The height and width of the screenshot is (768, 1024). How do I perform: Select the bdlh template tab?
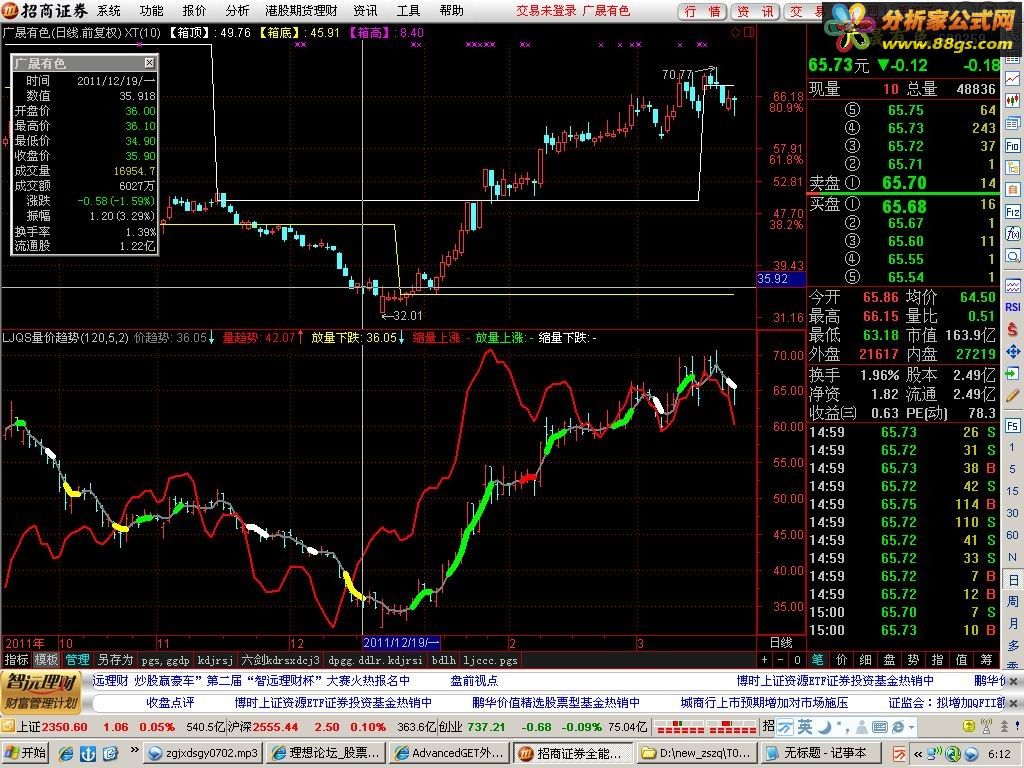point(444,660)
